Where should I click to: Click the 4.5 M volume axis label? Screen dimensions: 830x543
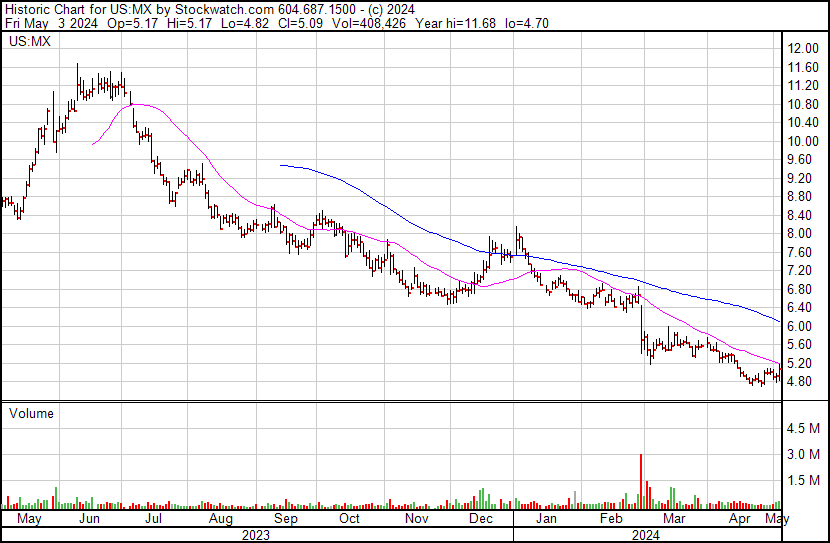coord(803,428)
